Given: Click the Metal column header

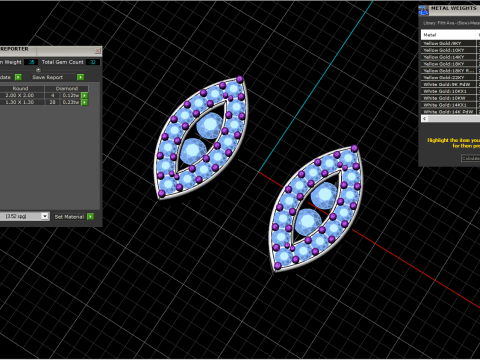Looking at the screenshot, I should coord(449,35).
